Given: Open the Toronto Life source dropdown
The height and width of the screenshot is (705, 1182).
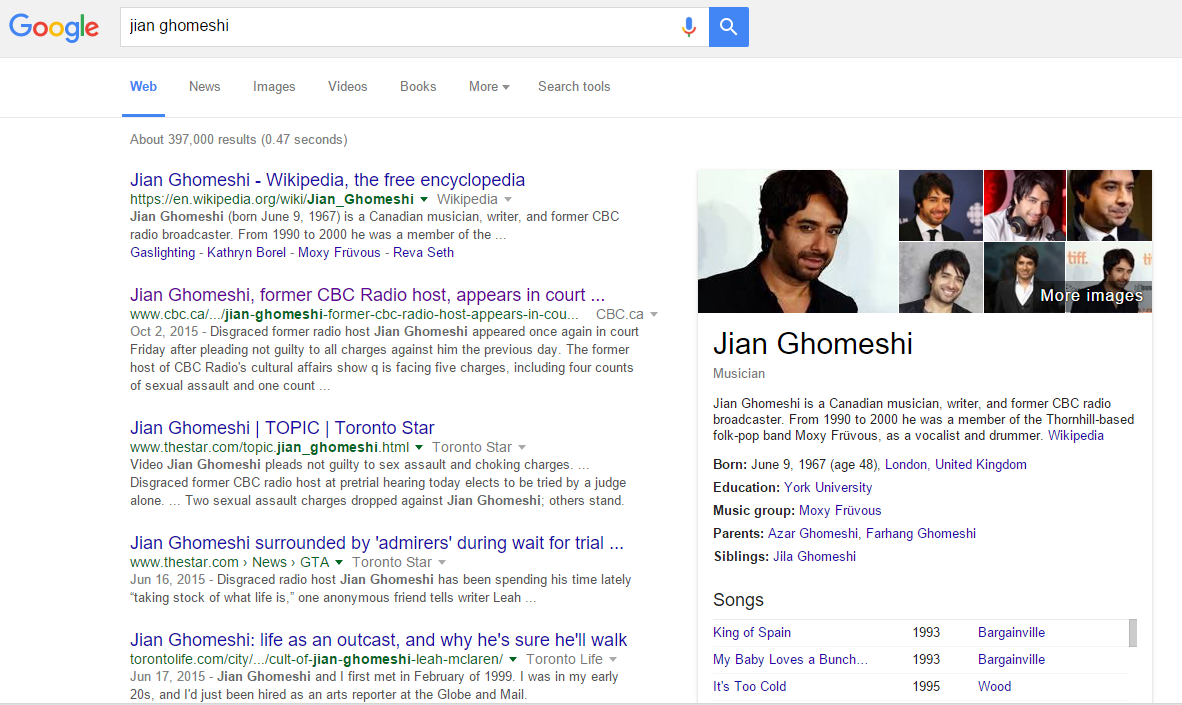Looking at the screenshot, I should [613, 660].
